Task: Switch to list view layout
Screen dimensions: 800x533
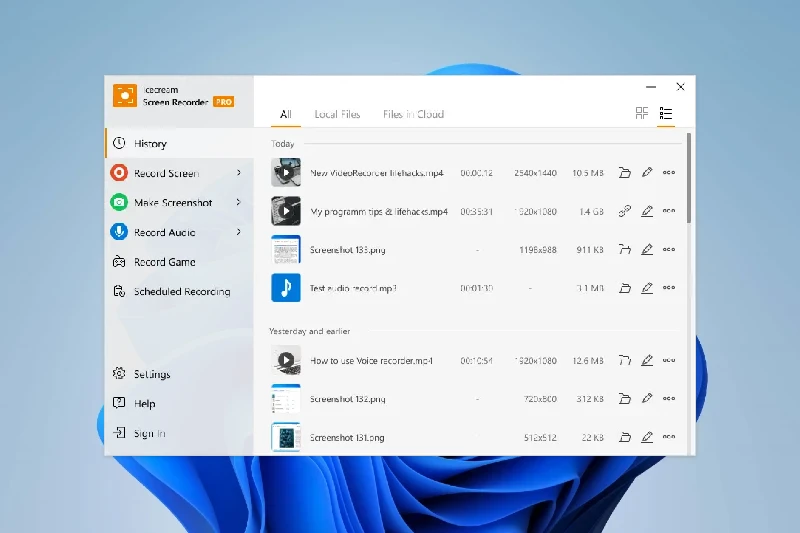Action: (x=666, y=113)
